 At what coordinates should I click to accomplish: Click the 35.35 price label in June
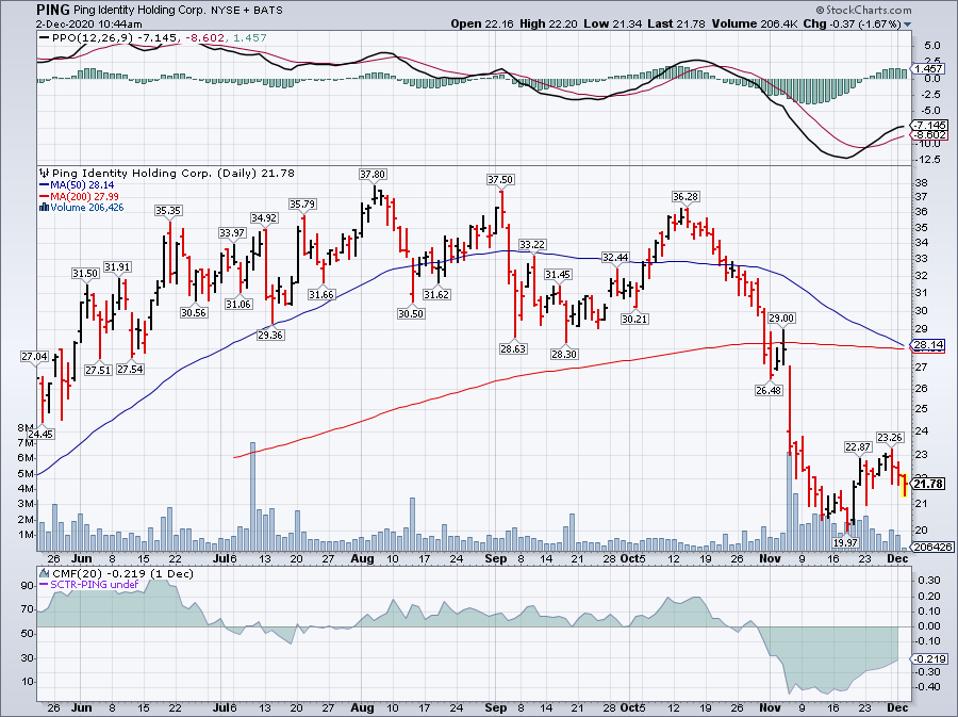[x=168, y=211]
